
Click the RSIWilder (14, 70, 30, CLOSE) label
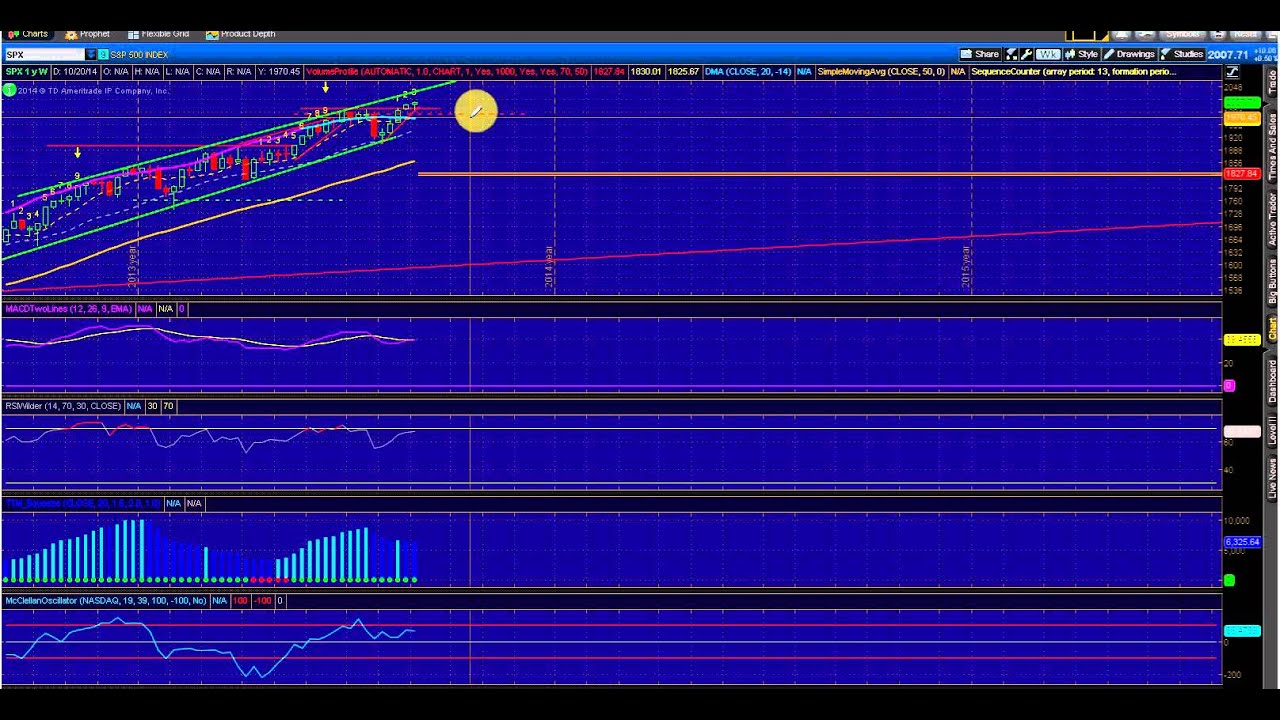pyautogui.click(x=63, y=406)
